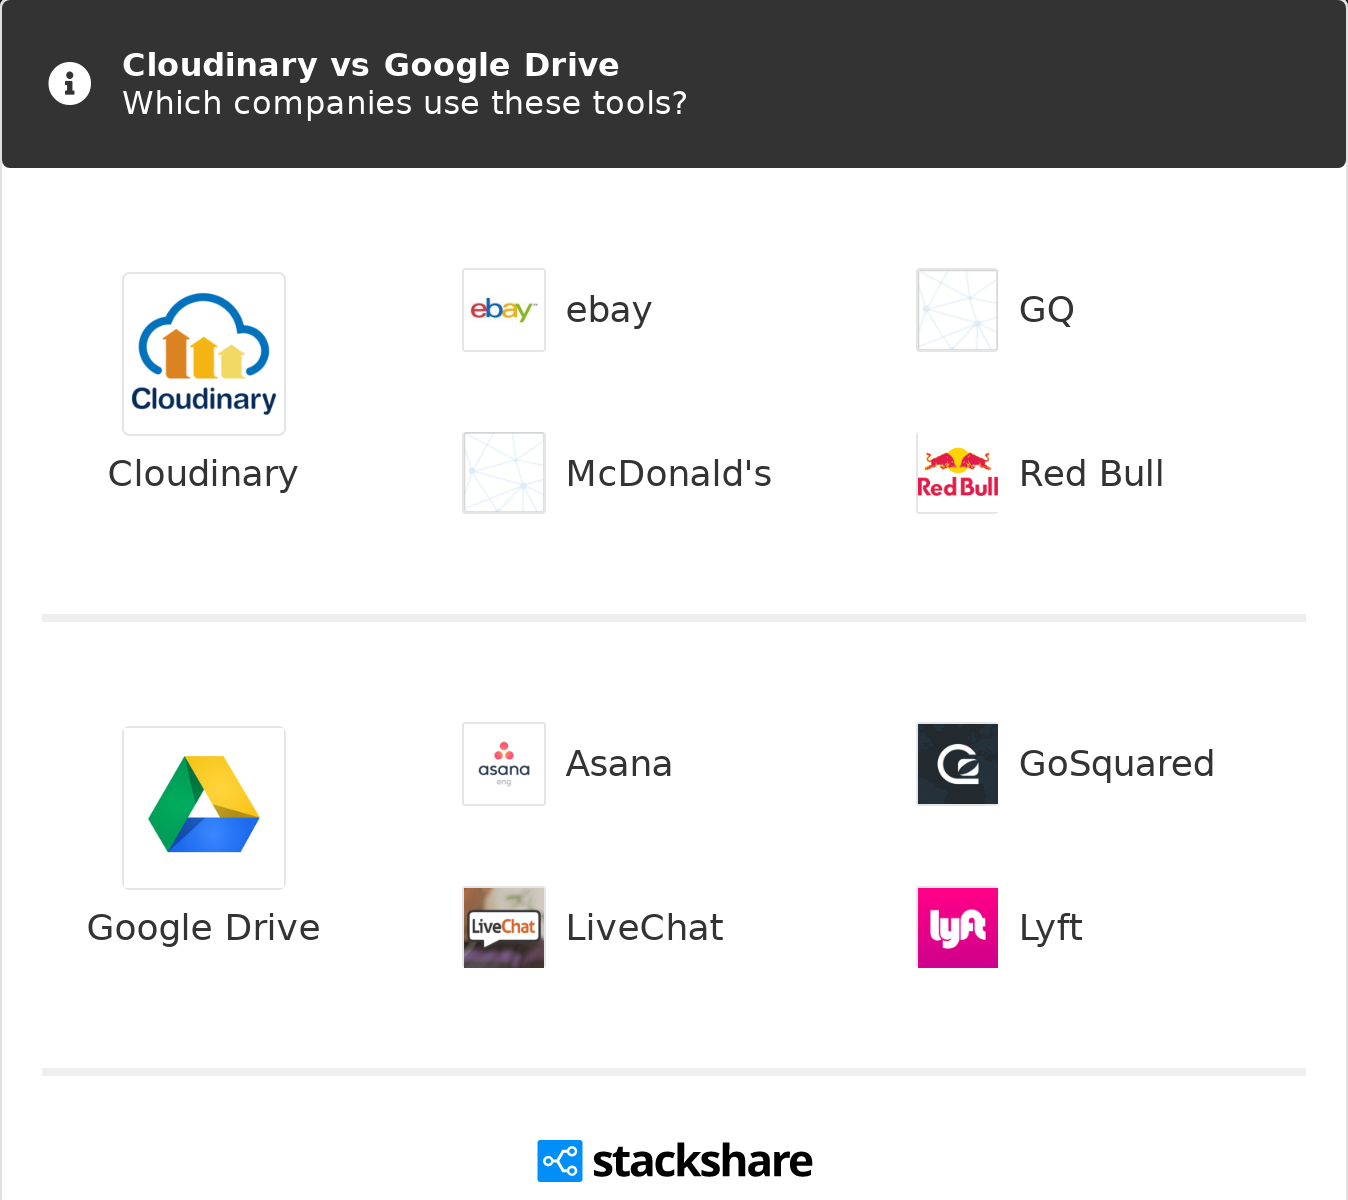Click the Red Bull name link
1348x1200 pixels.
point(1091,474)
